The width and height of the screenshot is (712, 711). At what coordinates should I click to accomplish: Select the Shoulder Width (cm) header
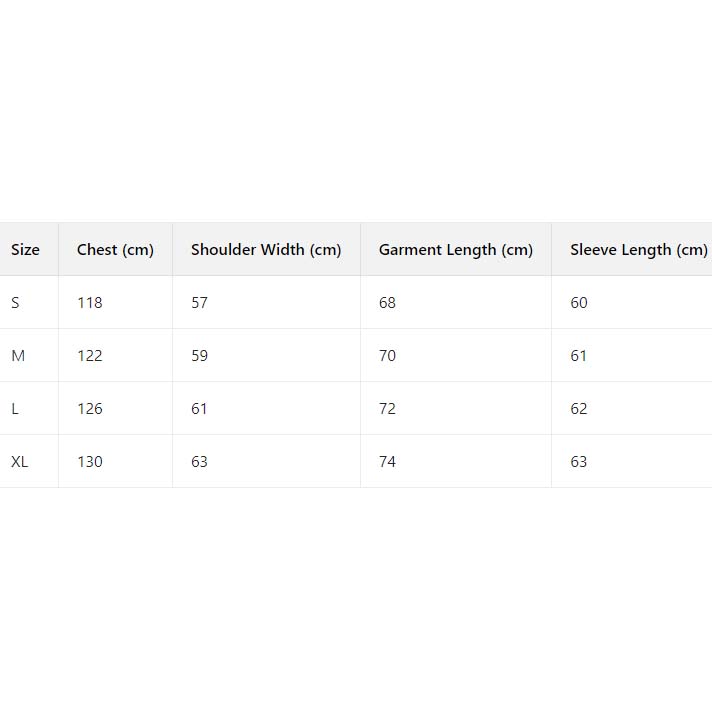266,250
